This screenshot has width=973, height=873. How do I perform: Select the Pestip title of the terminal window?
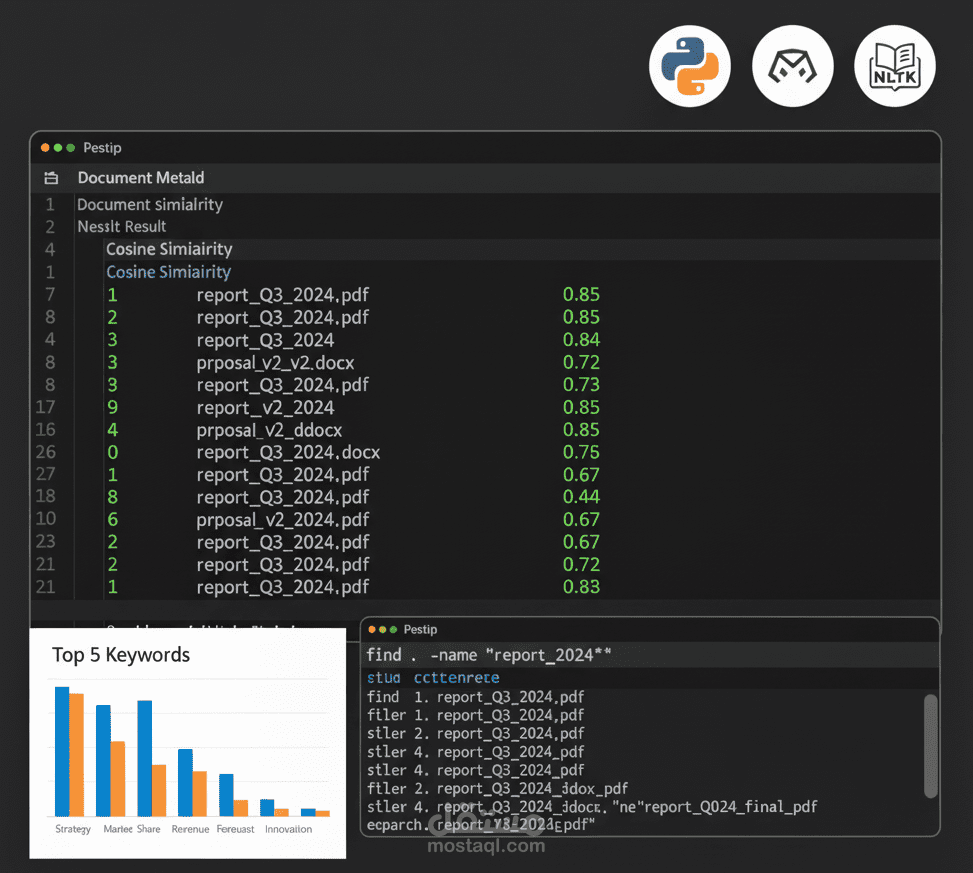(420, 629)
